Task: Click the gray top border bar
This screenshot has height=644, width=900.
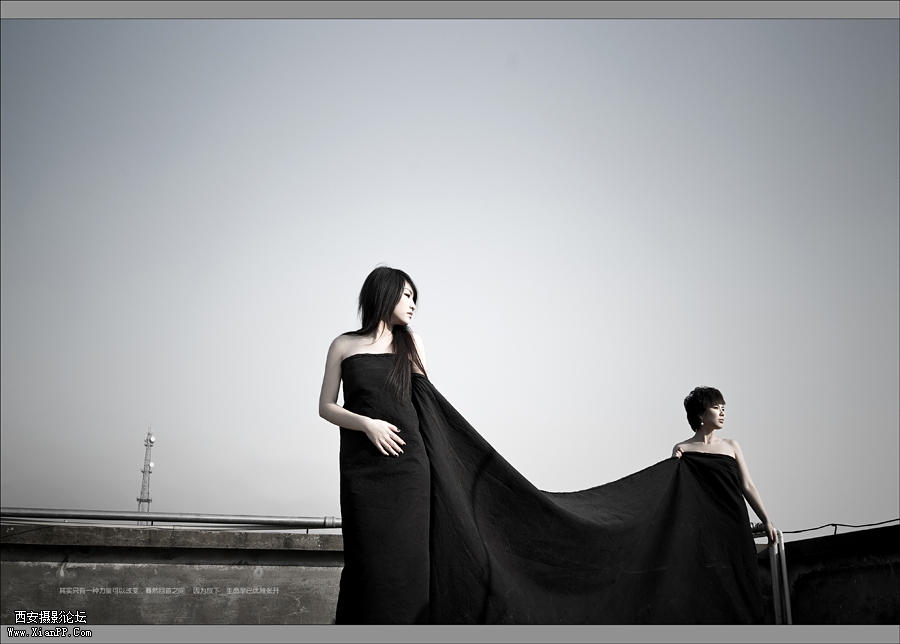Action: (x=450, y=9)
